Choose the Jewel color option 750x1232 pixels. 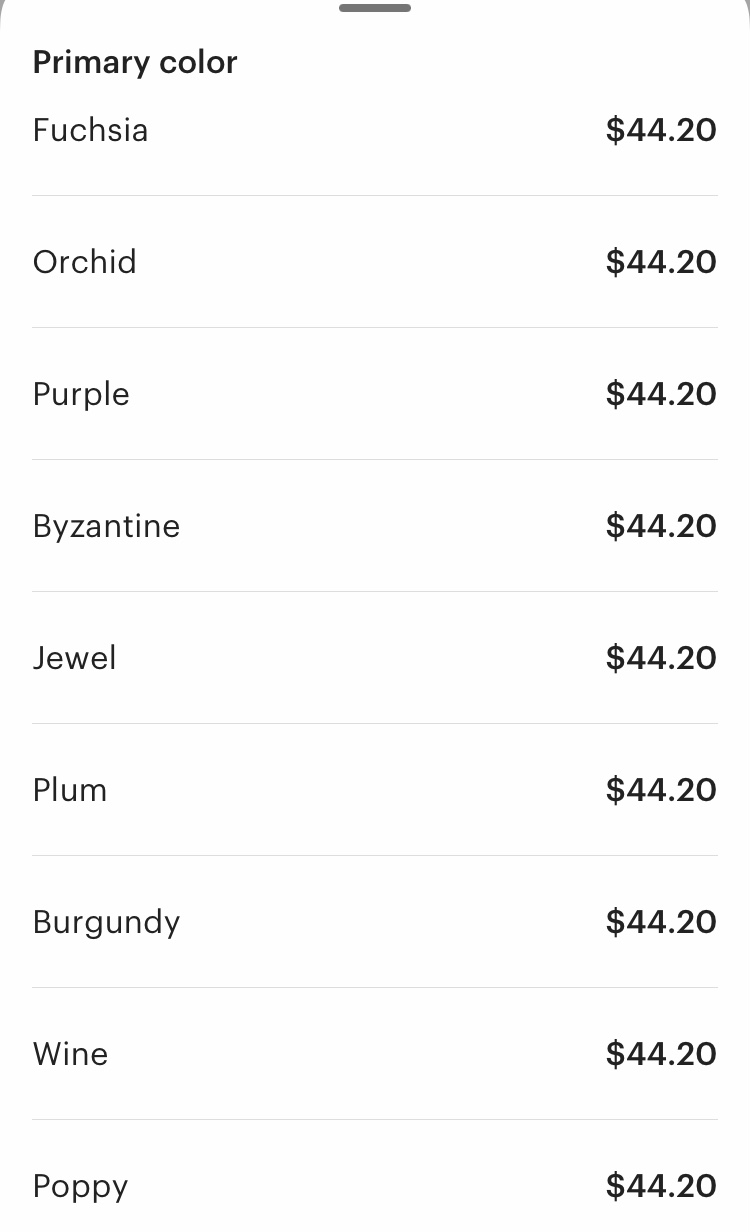[375, 658]
